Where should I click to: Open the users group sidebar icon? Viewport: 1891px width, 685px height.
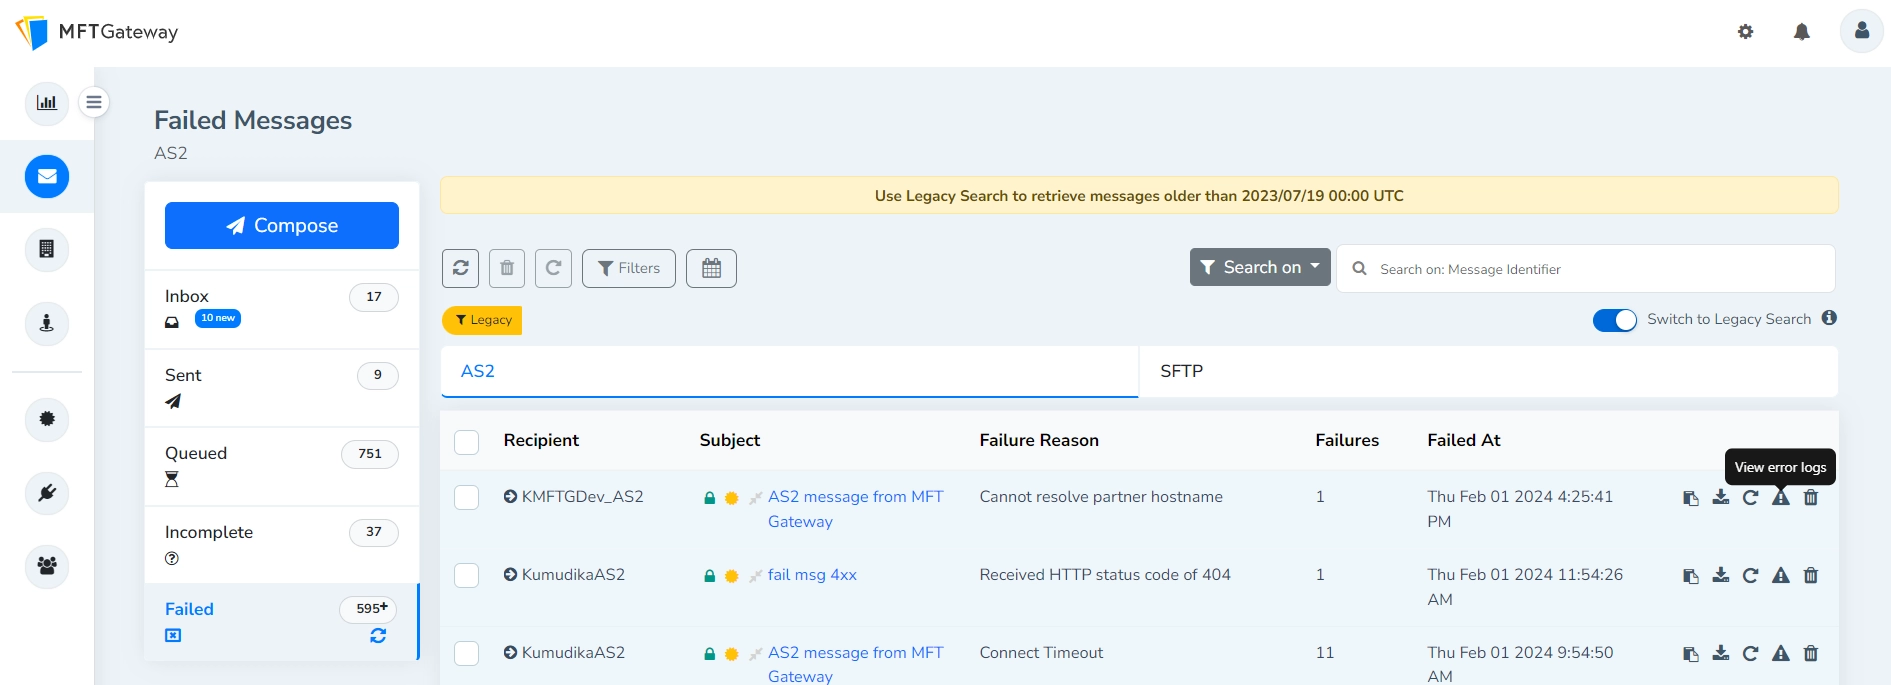pyautogui.click(x=46, y=566)
